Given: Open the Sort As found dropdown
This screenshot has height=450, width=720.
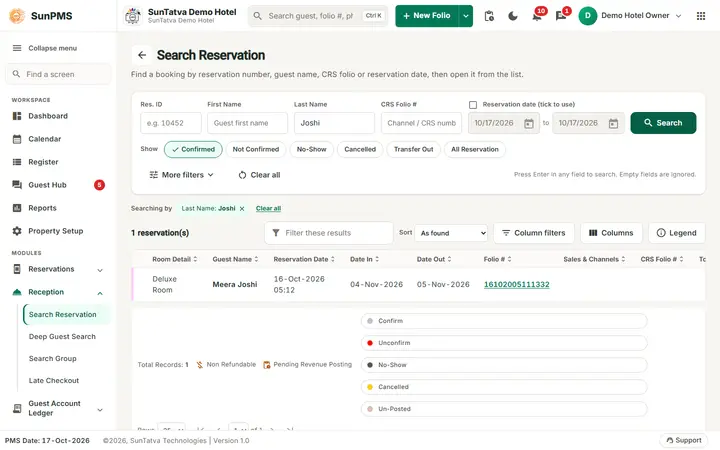Looking at the screenshot, I should coord(451,233).
